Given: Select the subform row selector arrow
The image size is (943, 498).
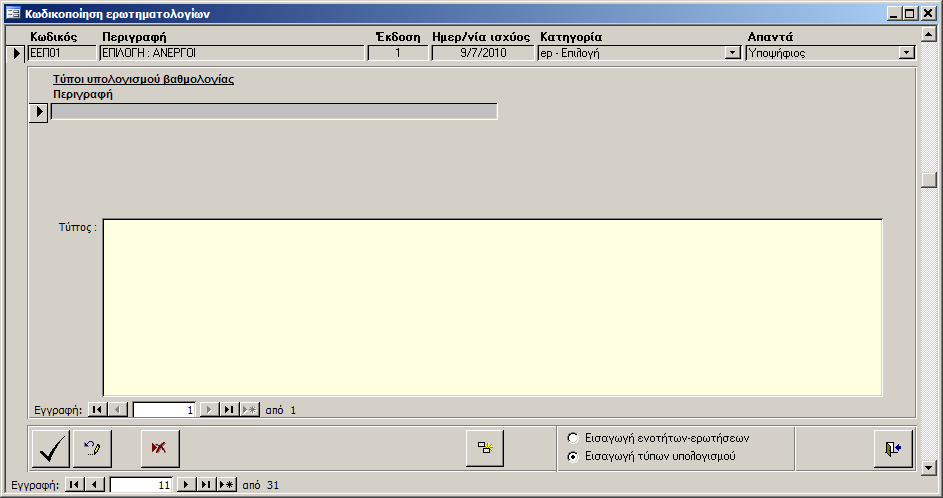Looking at the screenshot, I should (x=39, y=112).
